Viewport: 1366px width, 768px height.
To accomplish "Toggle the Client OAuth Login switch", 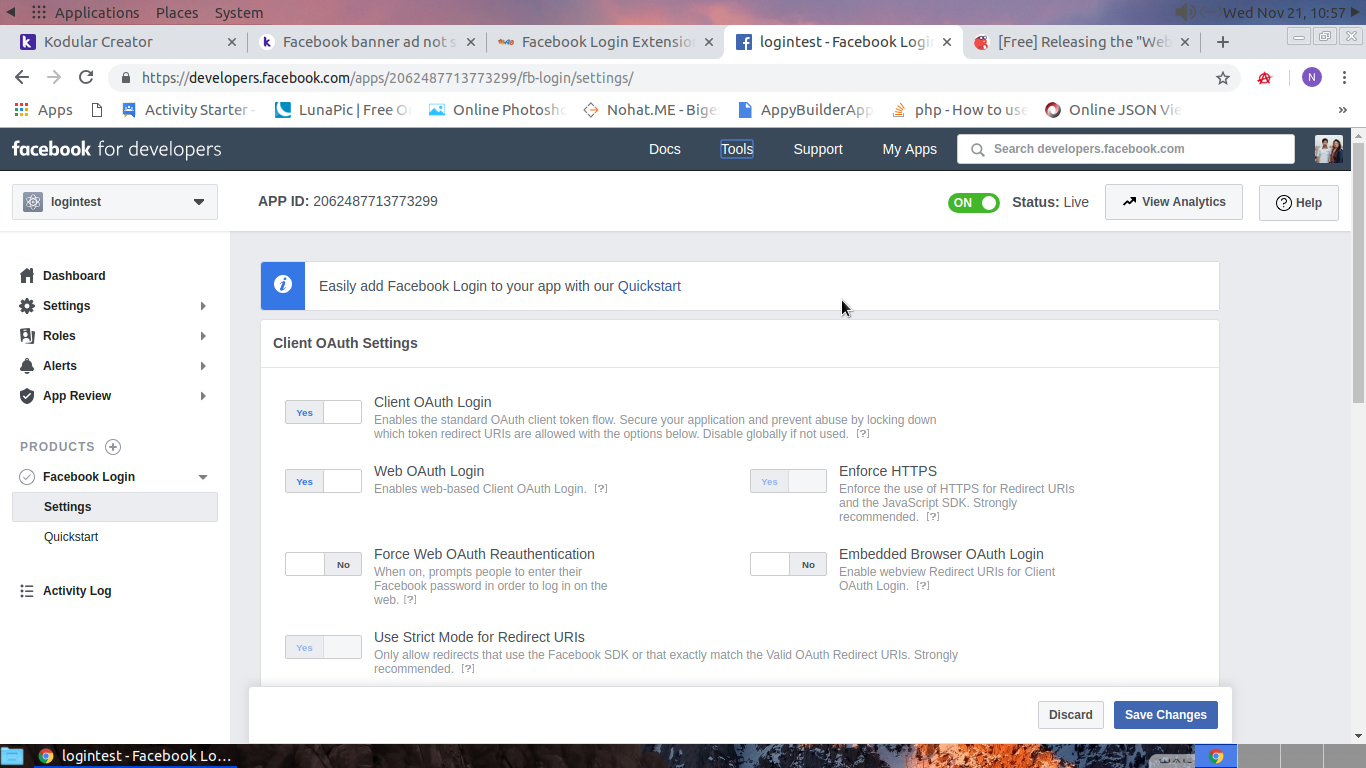I will [x=323, y=412].
